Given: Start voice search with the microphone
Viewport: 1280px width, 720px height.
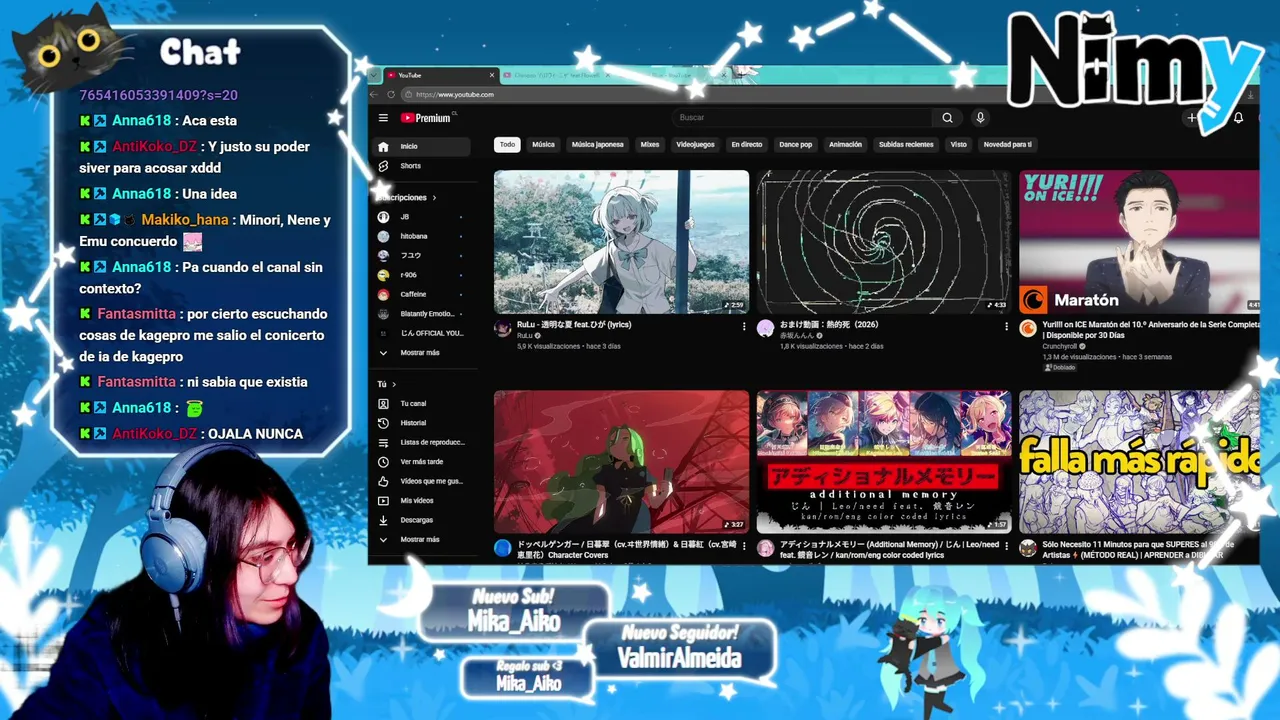Looking at the screenshot, I should [980, 118].
